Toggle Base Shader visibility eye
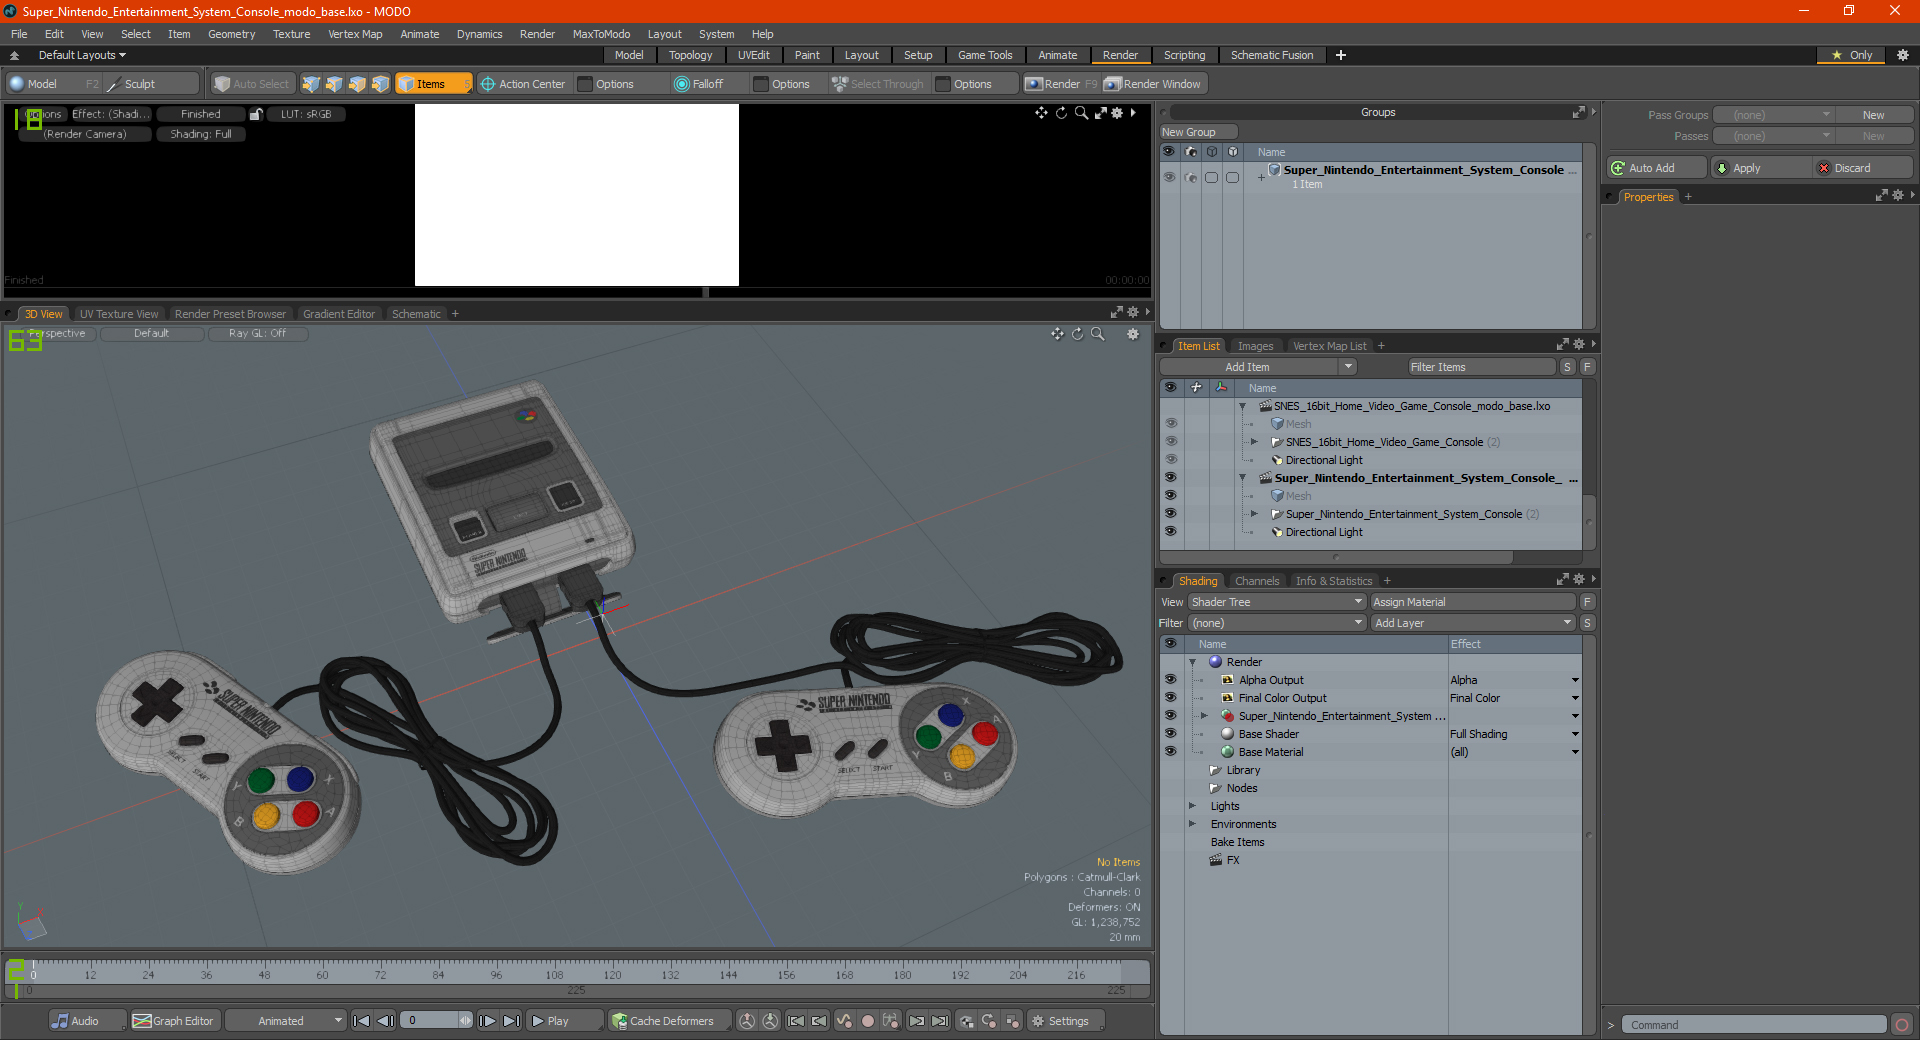This screenshot has width=1920, height=1040. coord(1170,734)
